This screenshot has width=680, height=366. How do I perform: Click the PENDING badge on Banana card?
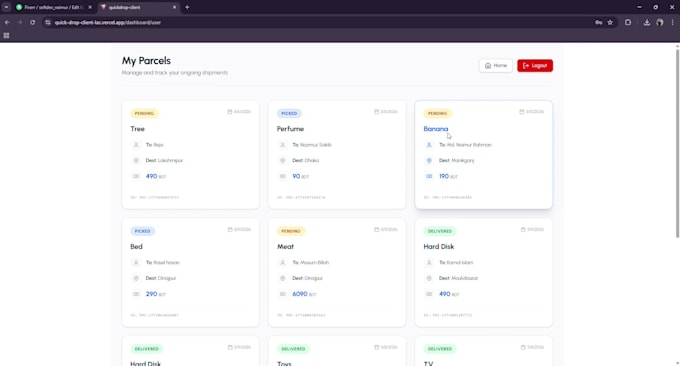437,113
